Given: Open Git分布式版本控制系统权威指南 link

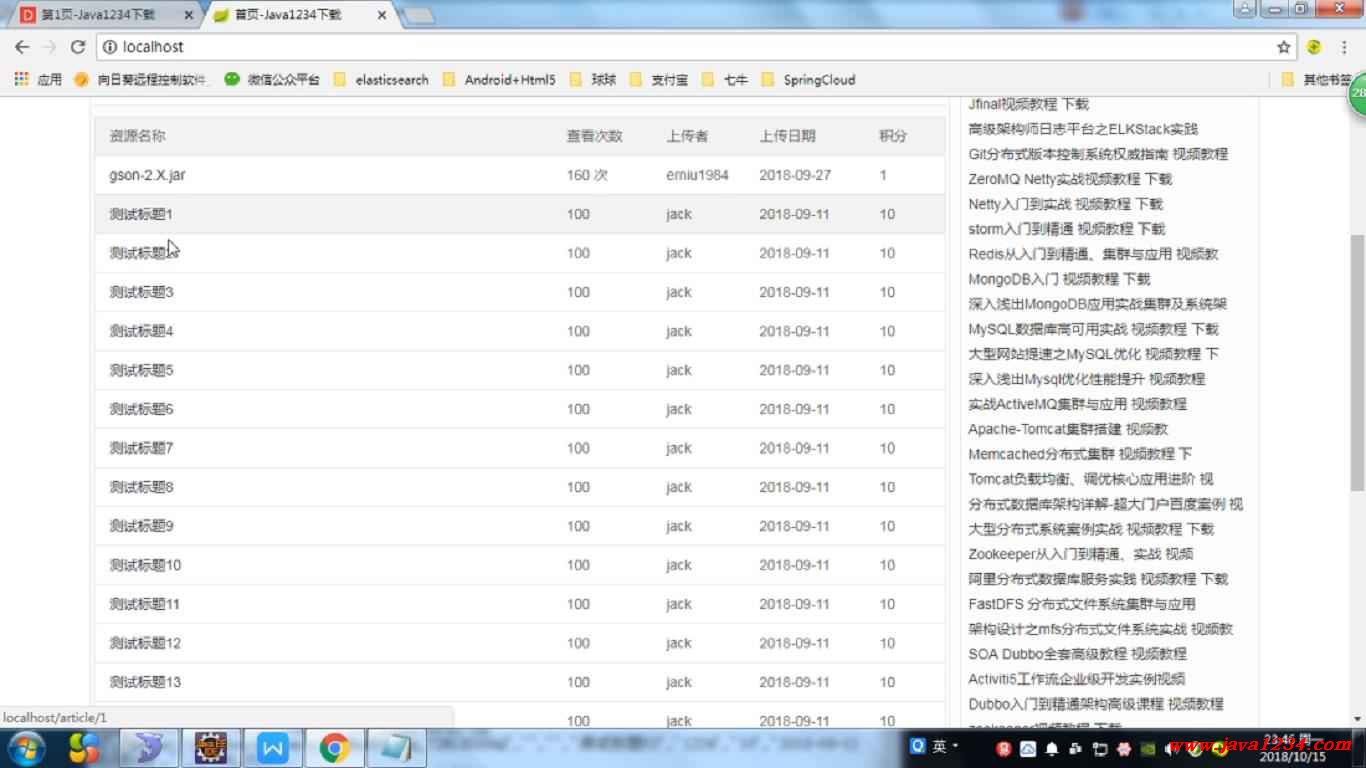Looking at the screenshot, I should (1098, 154).
